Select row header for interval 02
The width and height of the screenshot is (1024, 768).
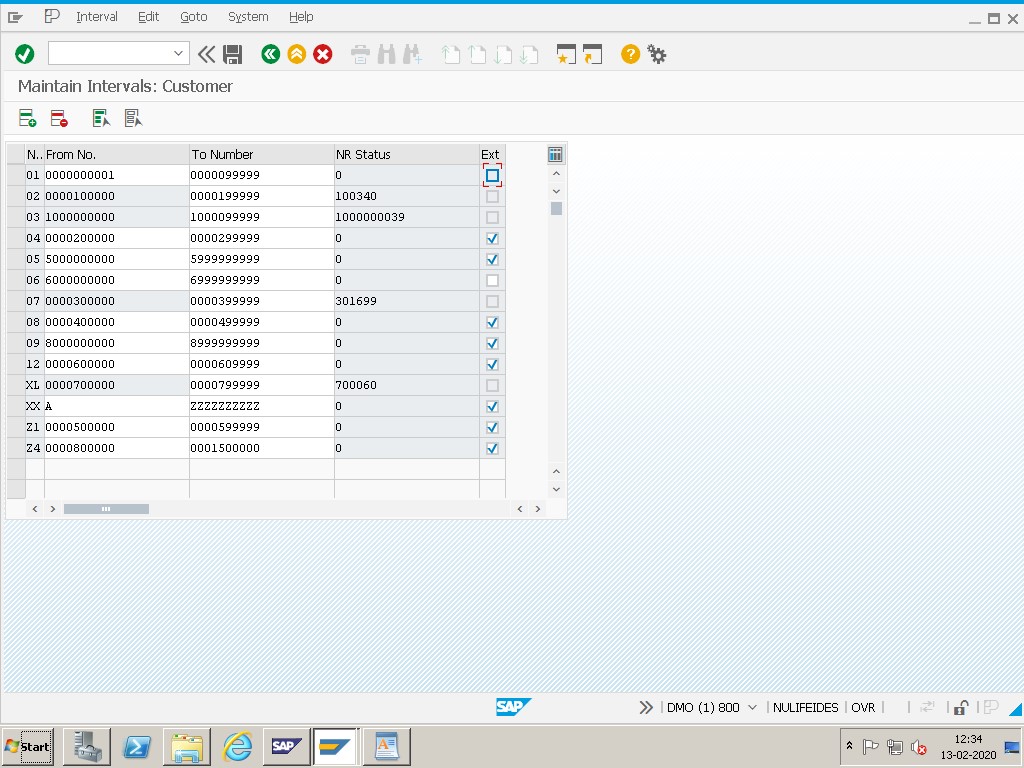pyautogui.click(x=16, y=196)
